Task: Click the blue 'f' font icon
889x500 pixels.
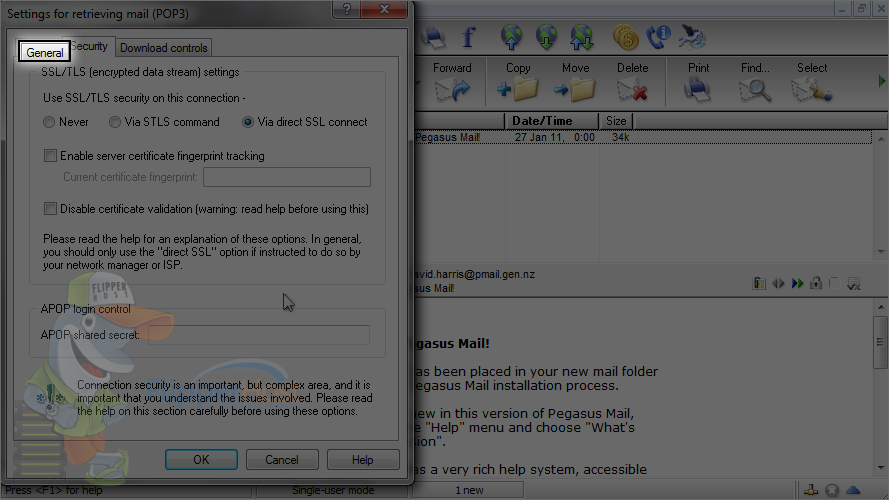Action: 468,37
